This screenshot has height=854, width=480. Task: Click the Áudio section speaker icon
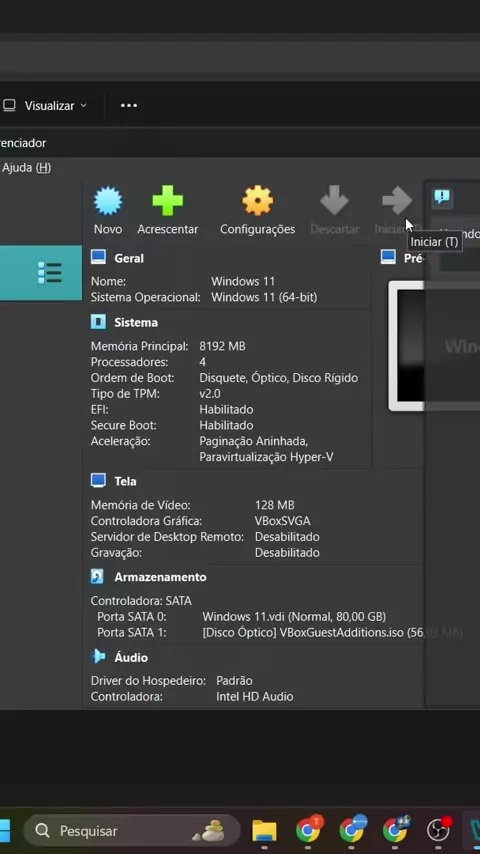tap(98, 656)
